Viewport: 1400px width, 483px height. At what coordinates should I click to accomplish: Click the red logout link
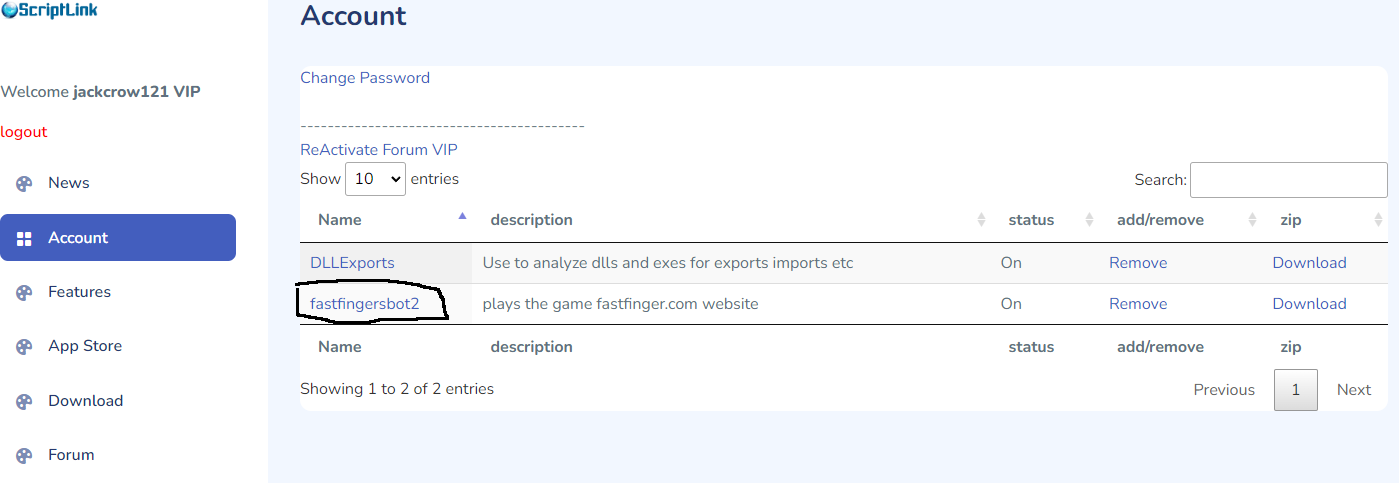pyautogui.click(x=24, y=132)
